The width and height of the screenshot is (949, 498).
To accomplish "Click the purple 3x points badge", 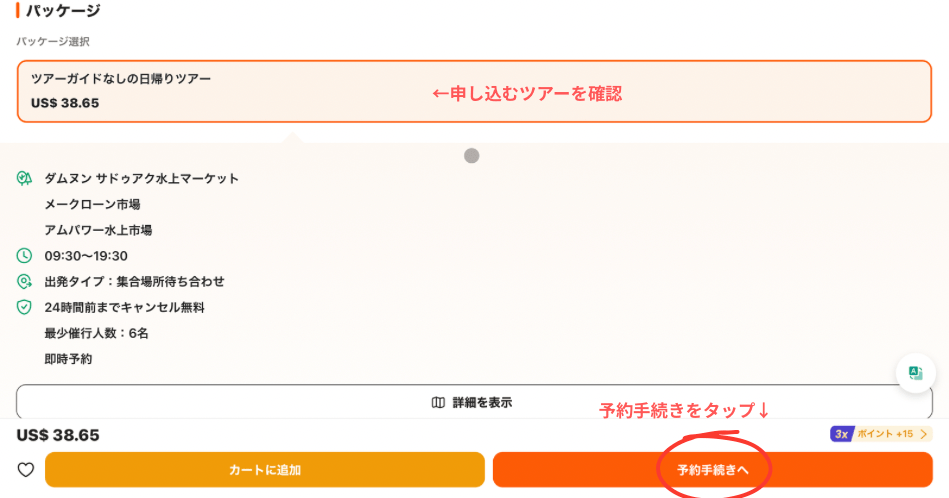I will pyautogui.click(x=841, y=434).
